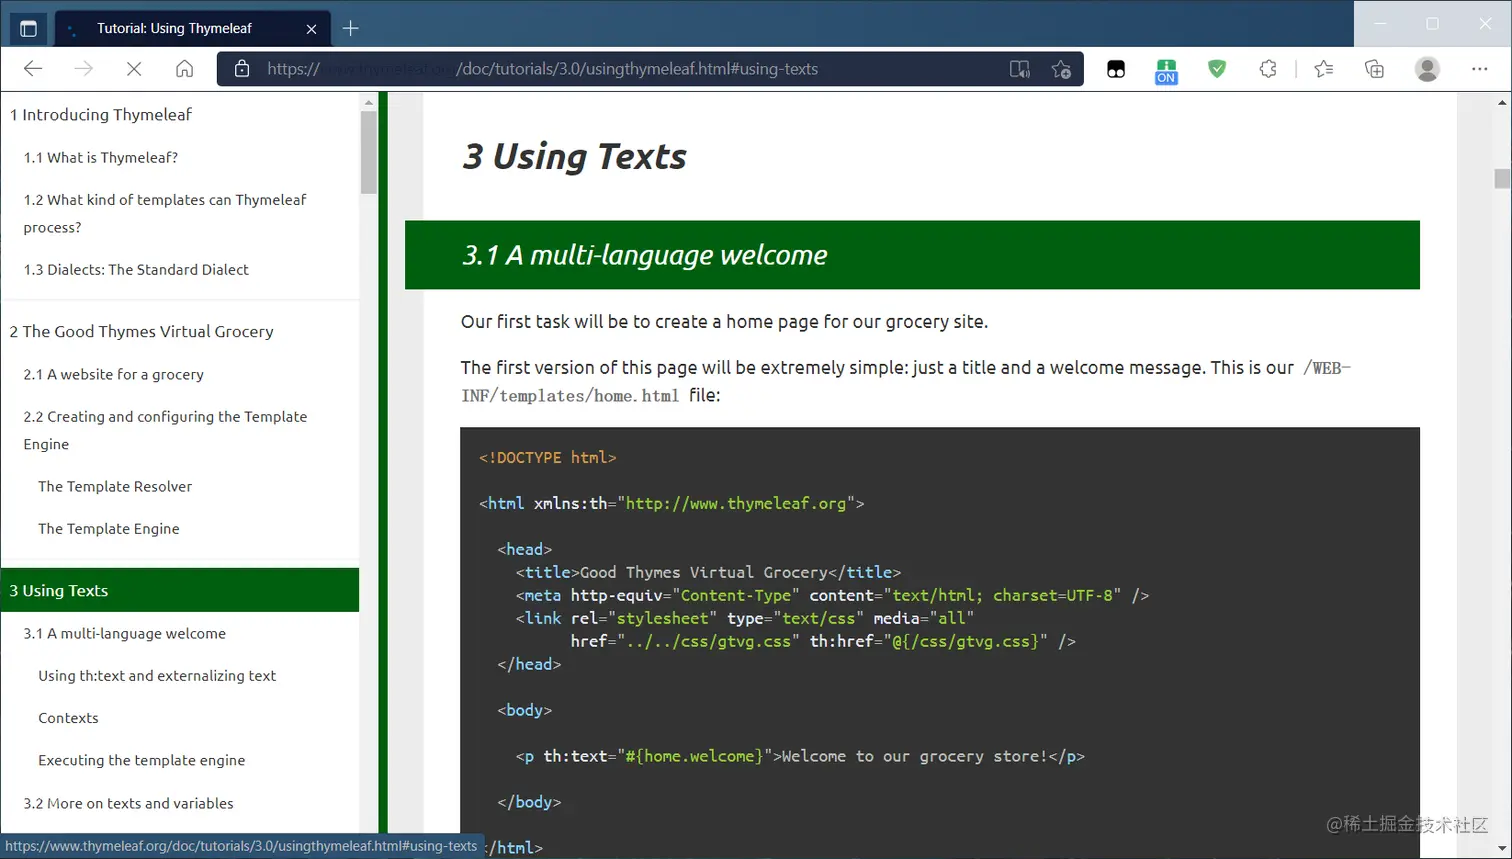Close the Tutorial: Using Thymeleaf tab

coord(311,29)
